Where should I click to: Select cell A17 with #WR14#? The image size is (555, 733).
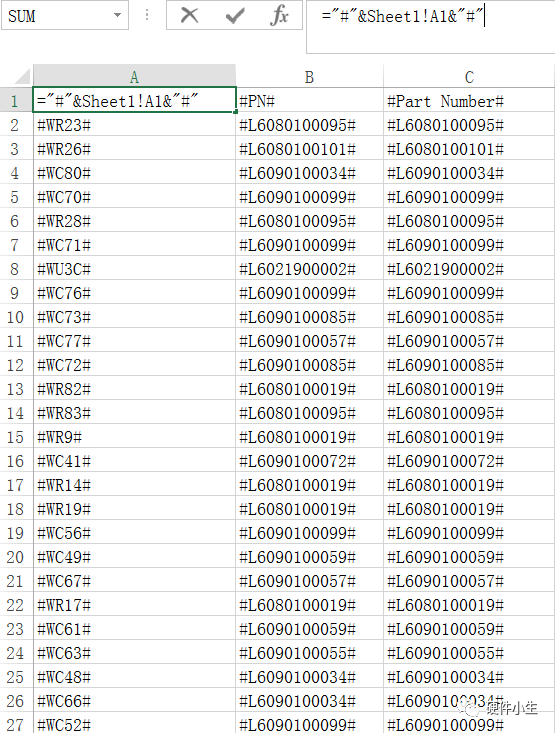click(134, 484)
